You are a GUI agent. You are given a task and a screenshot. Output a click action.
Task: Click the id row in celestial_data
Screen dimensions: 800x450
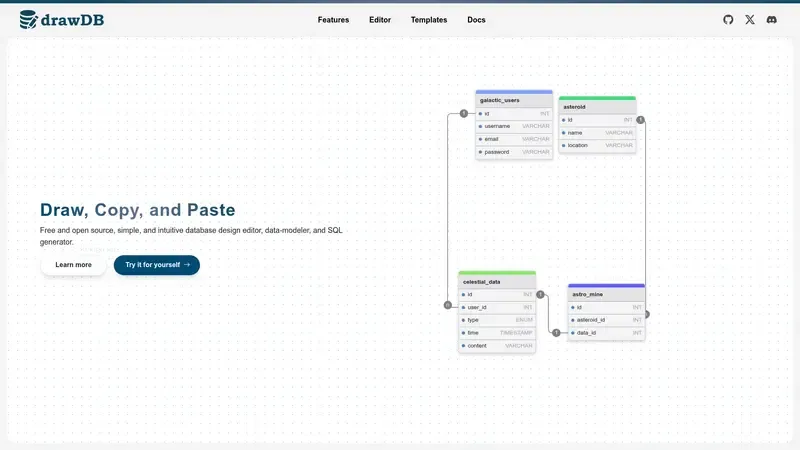tap(497, 294)
